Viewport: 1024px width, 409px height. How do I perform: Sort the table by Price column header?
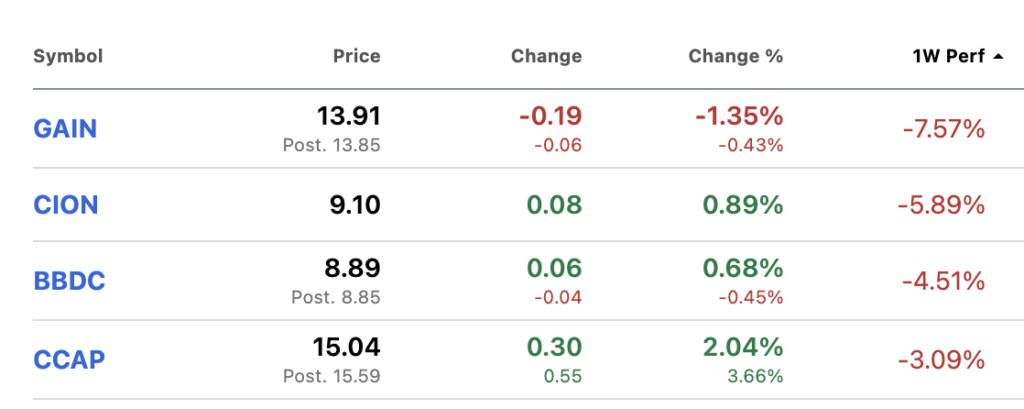(357, 56)
